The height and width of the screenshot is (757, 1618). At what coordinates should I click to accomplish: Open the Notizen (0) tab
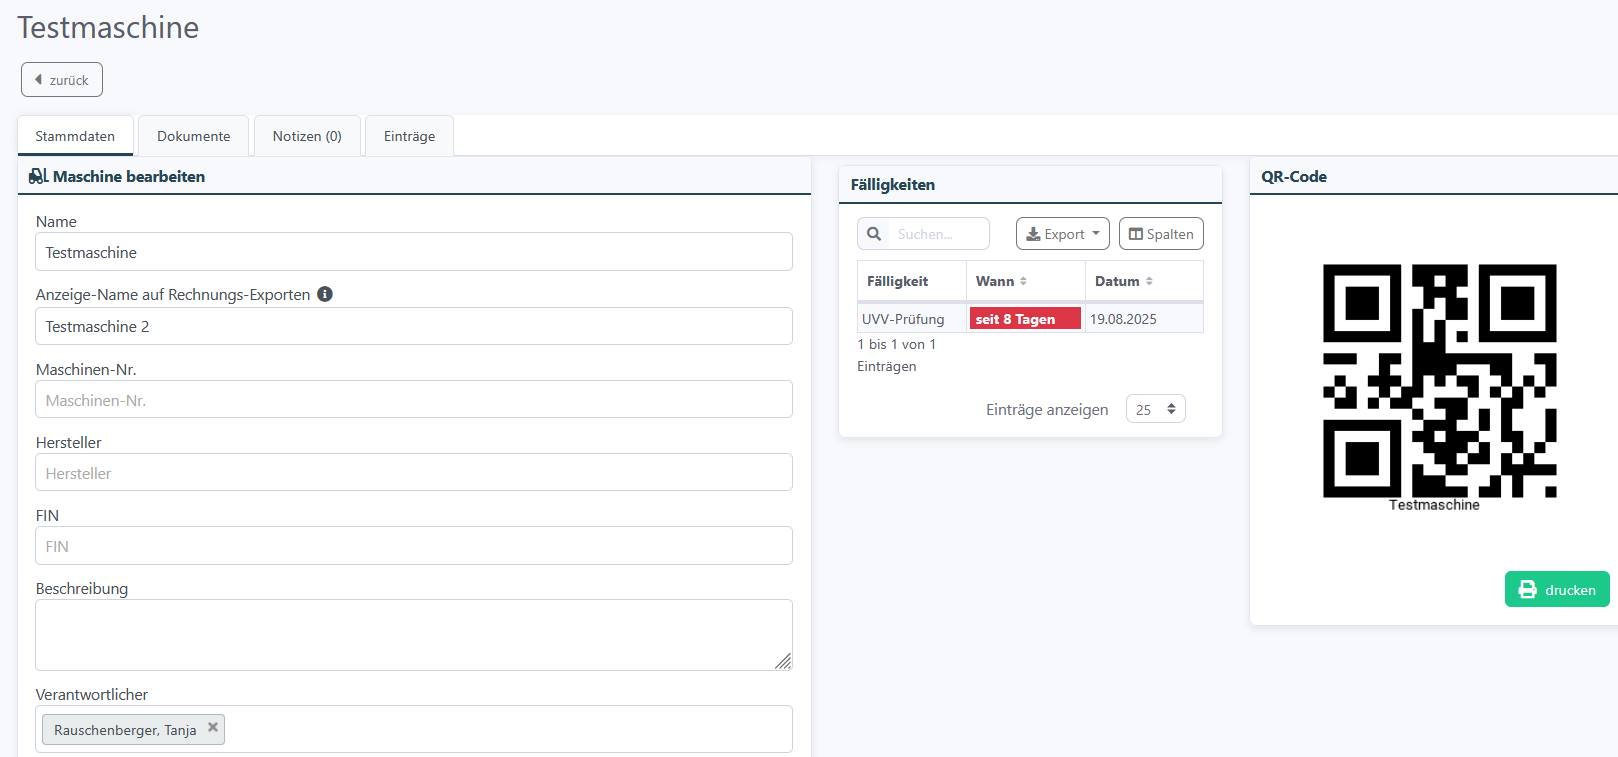point(307,136)
